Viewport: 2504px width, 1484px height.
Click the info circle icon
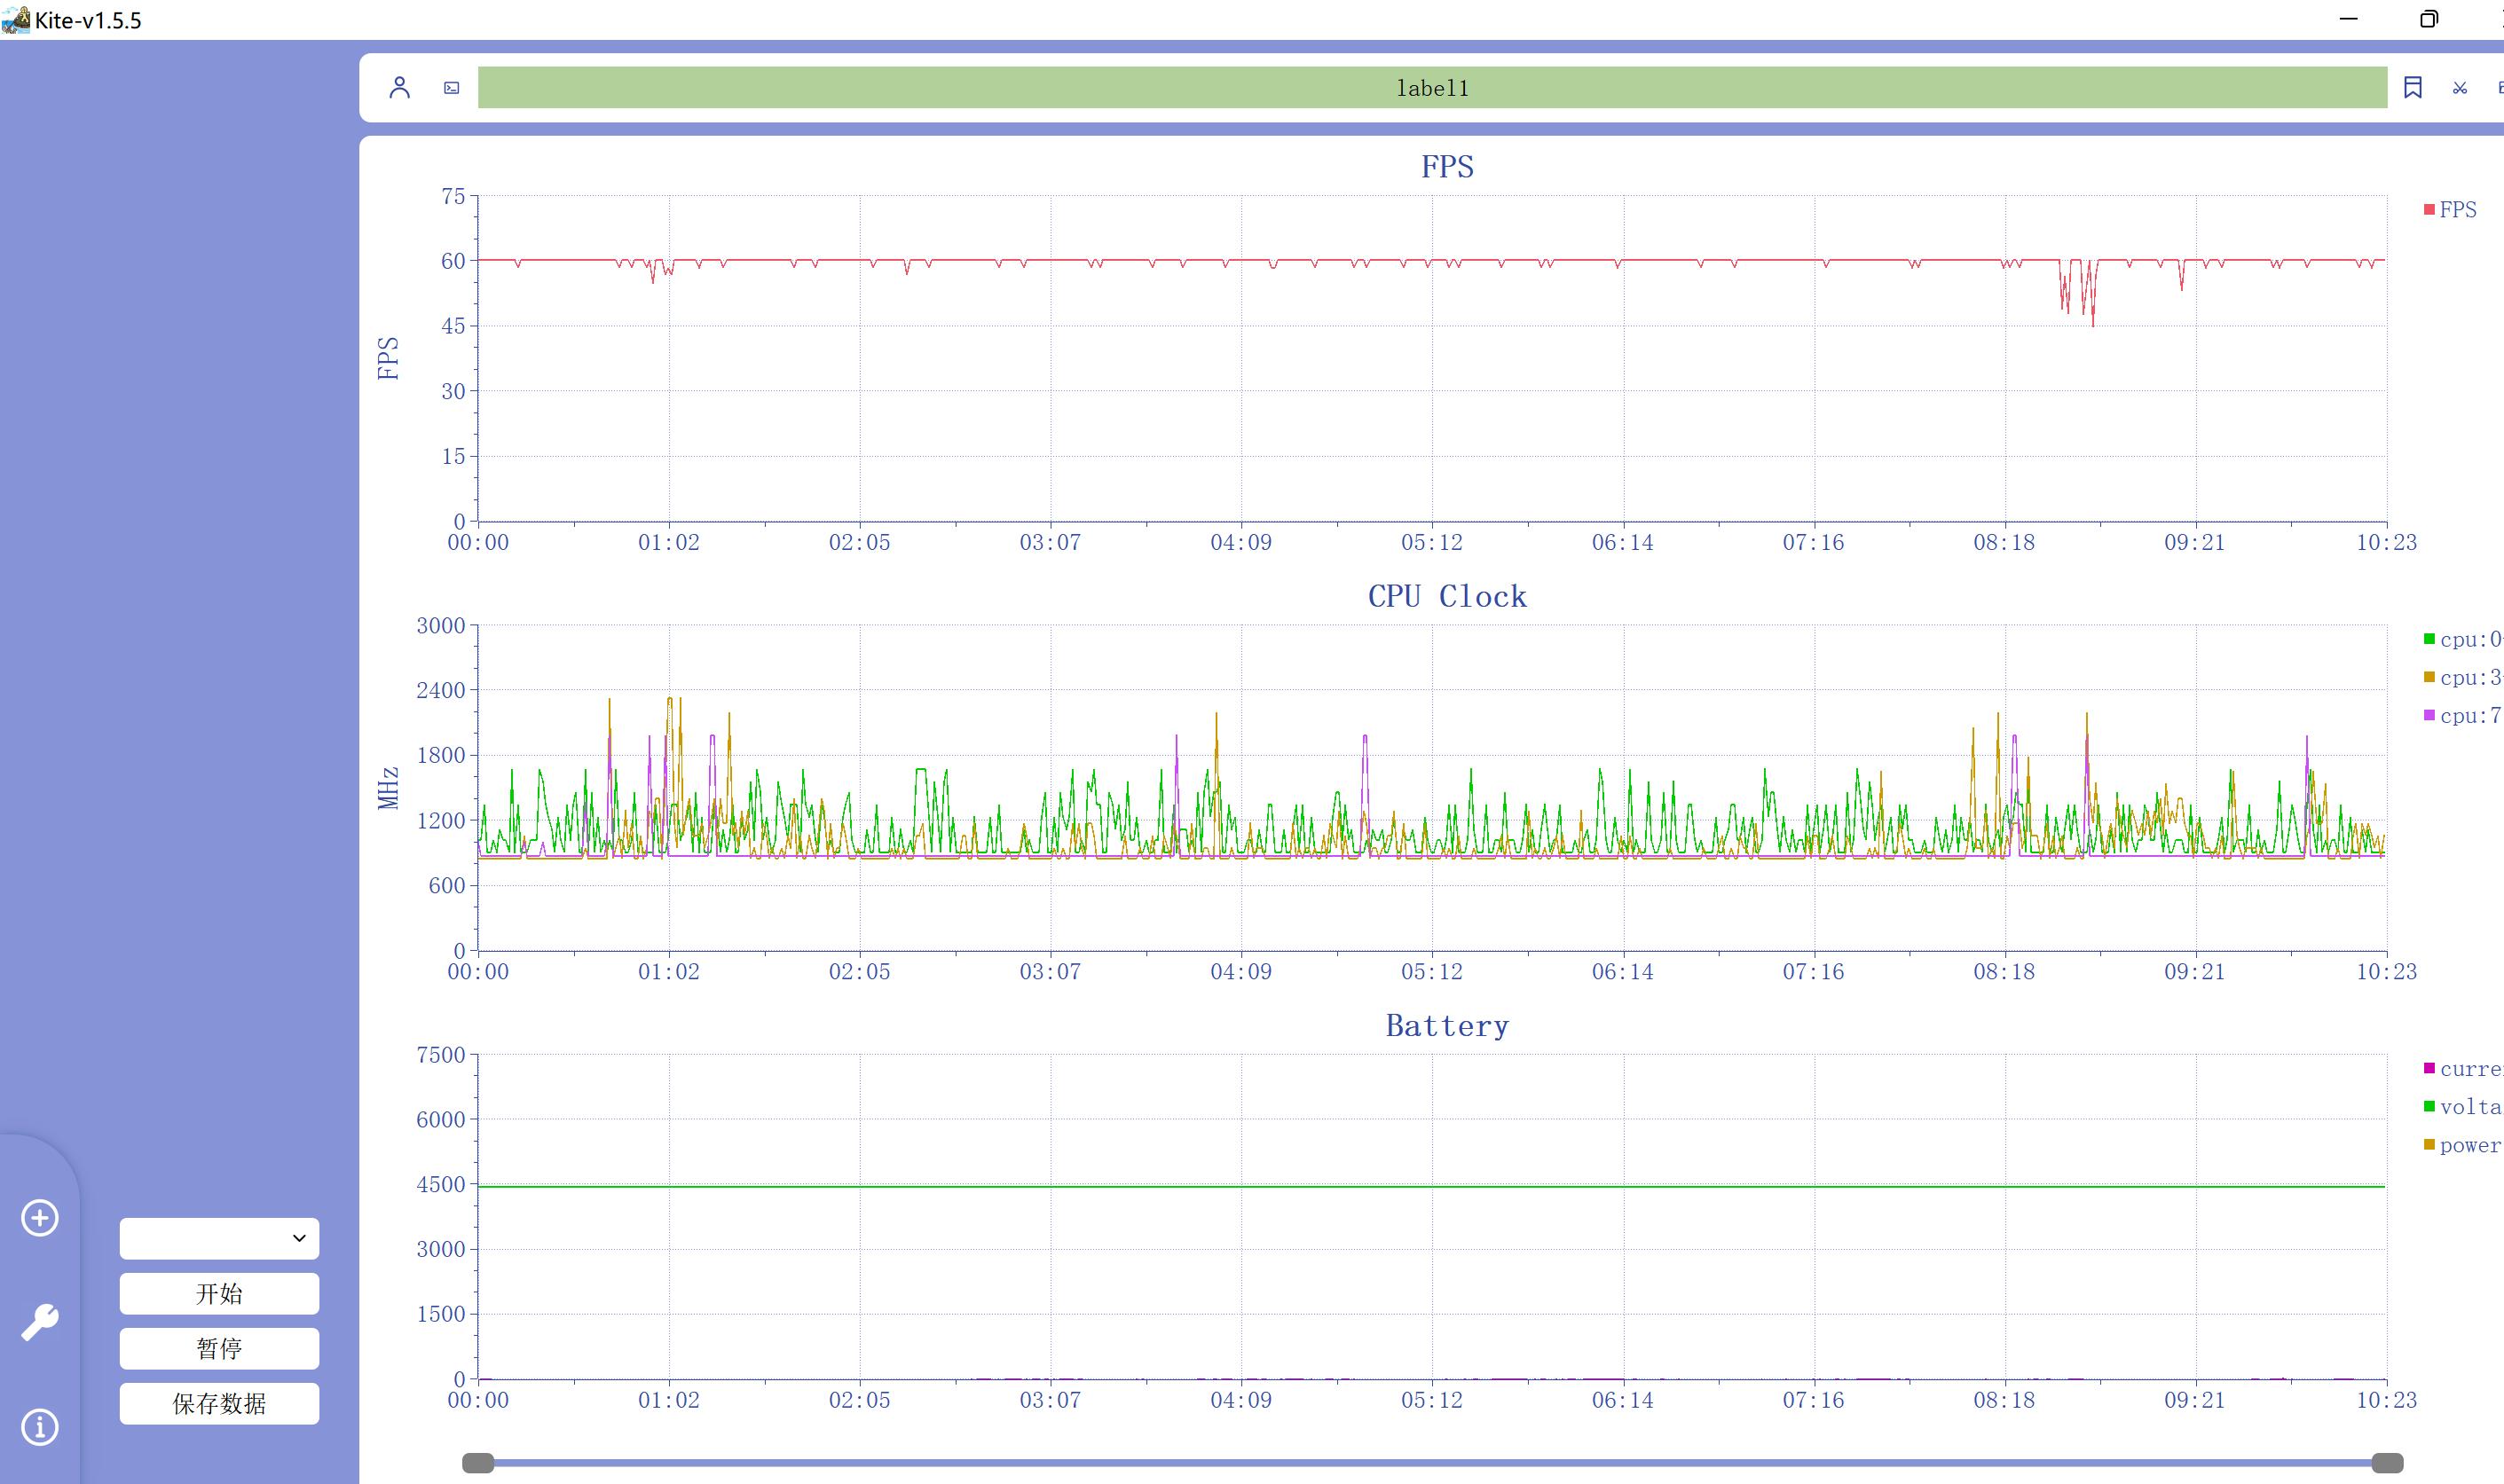coord(40,1427)
